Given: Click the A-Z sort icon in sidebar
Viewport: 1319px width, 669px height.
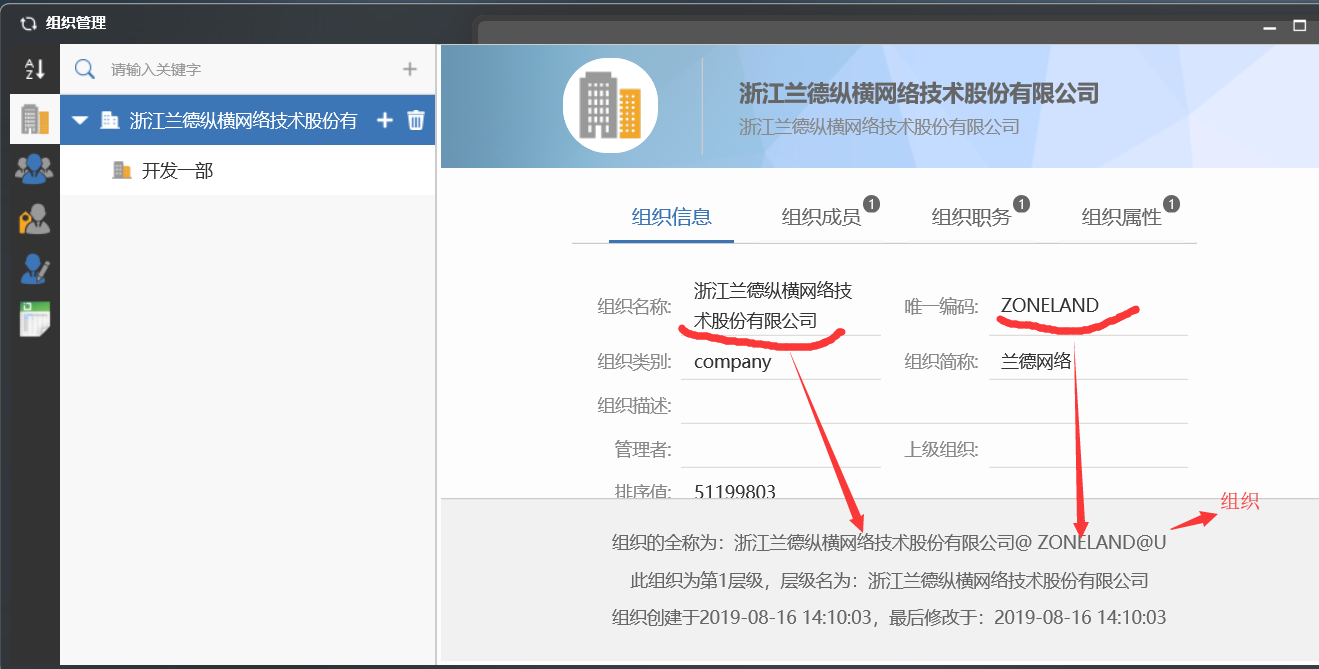Looking at the screenshot, I should click(35, 69).
